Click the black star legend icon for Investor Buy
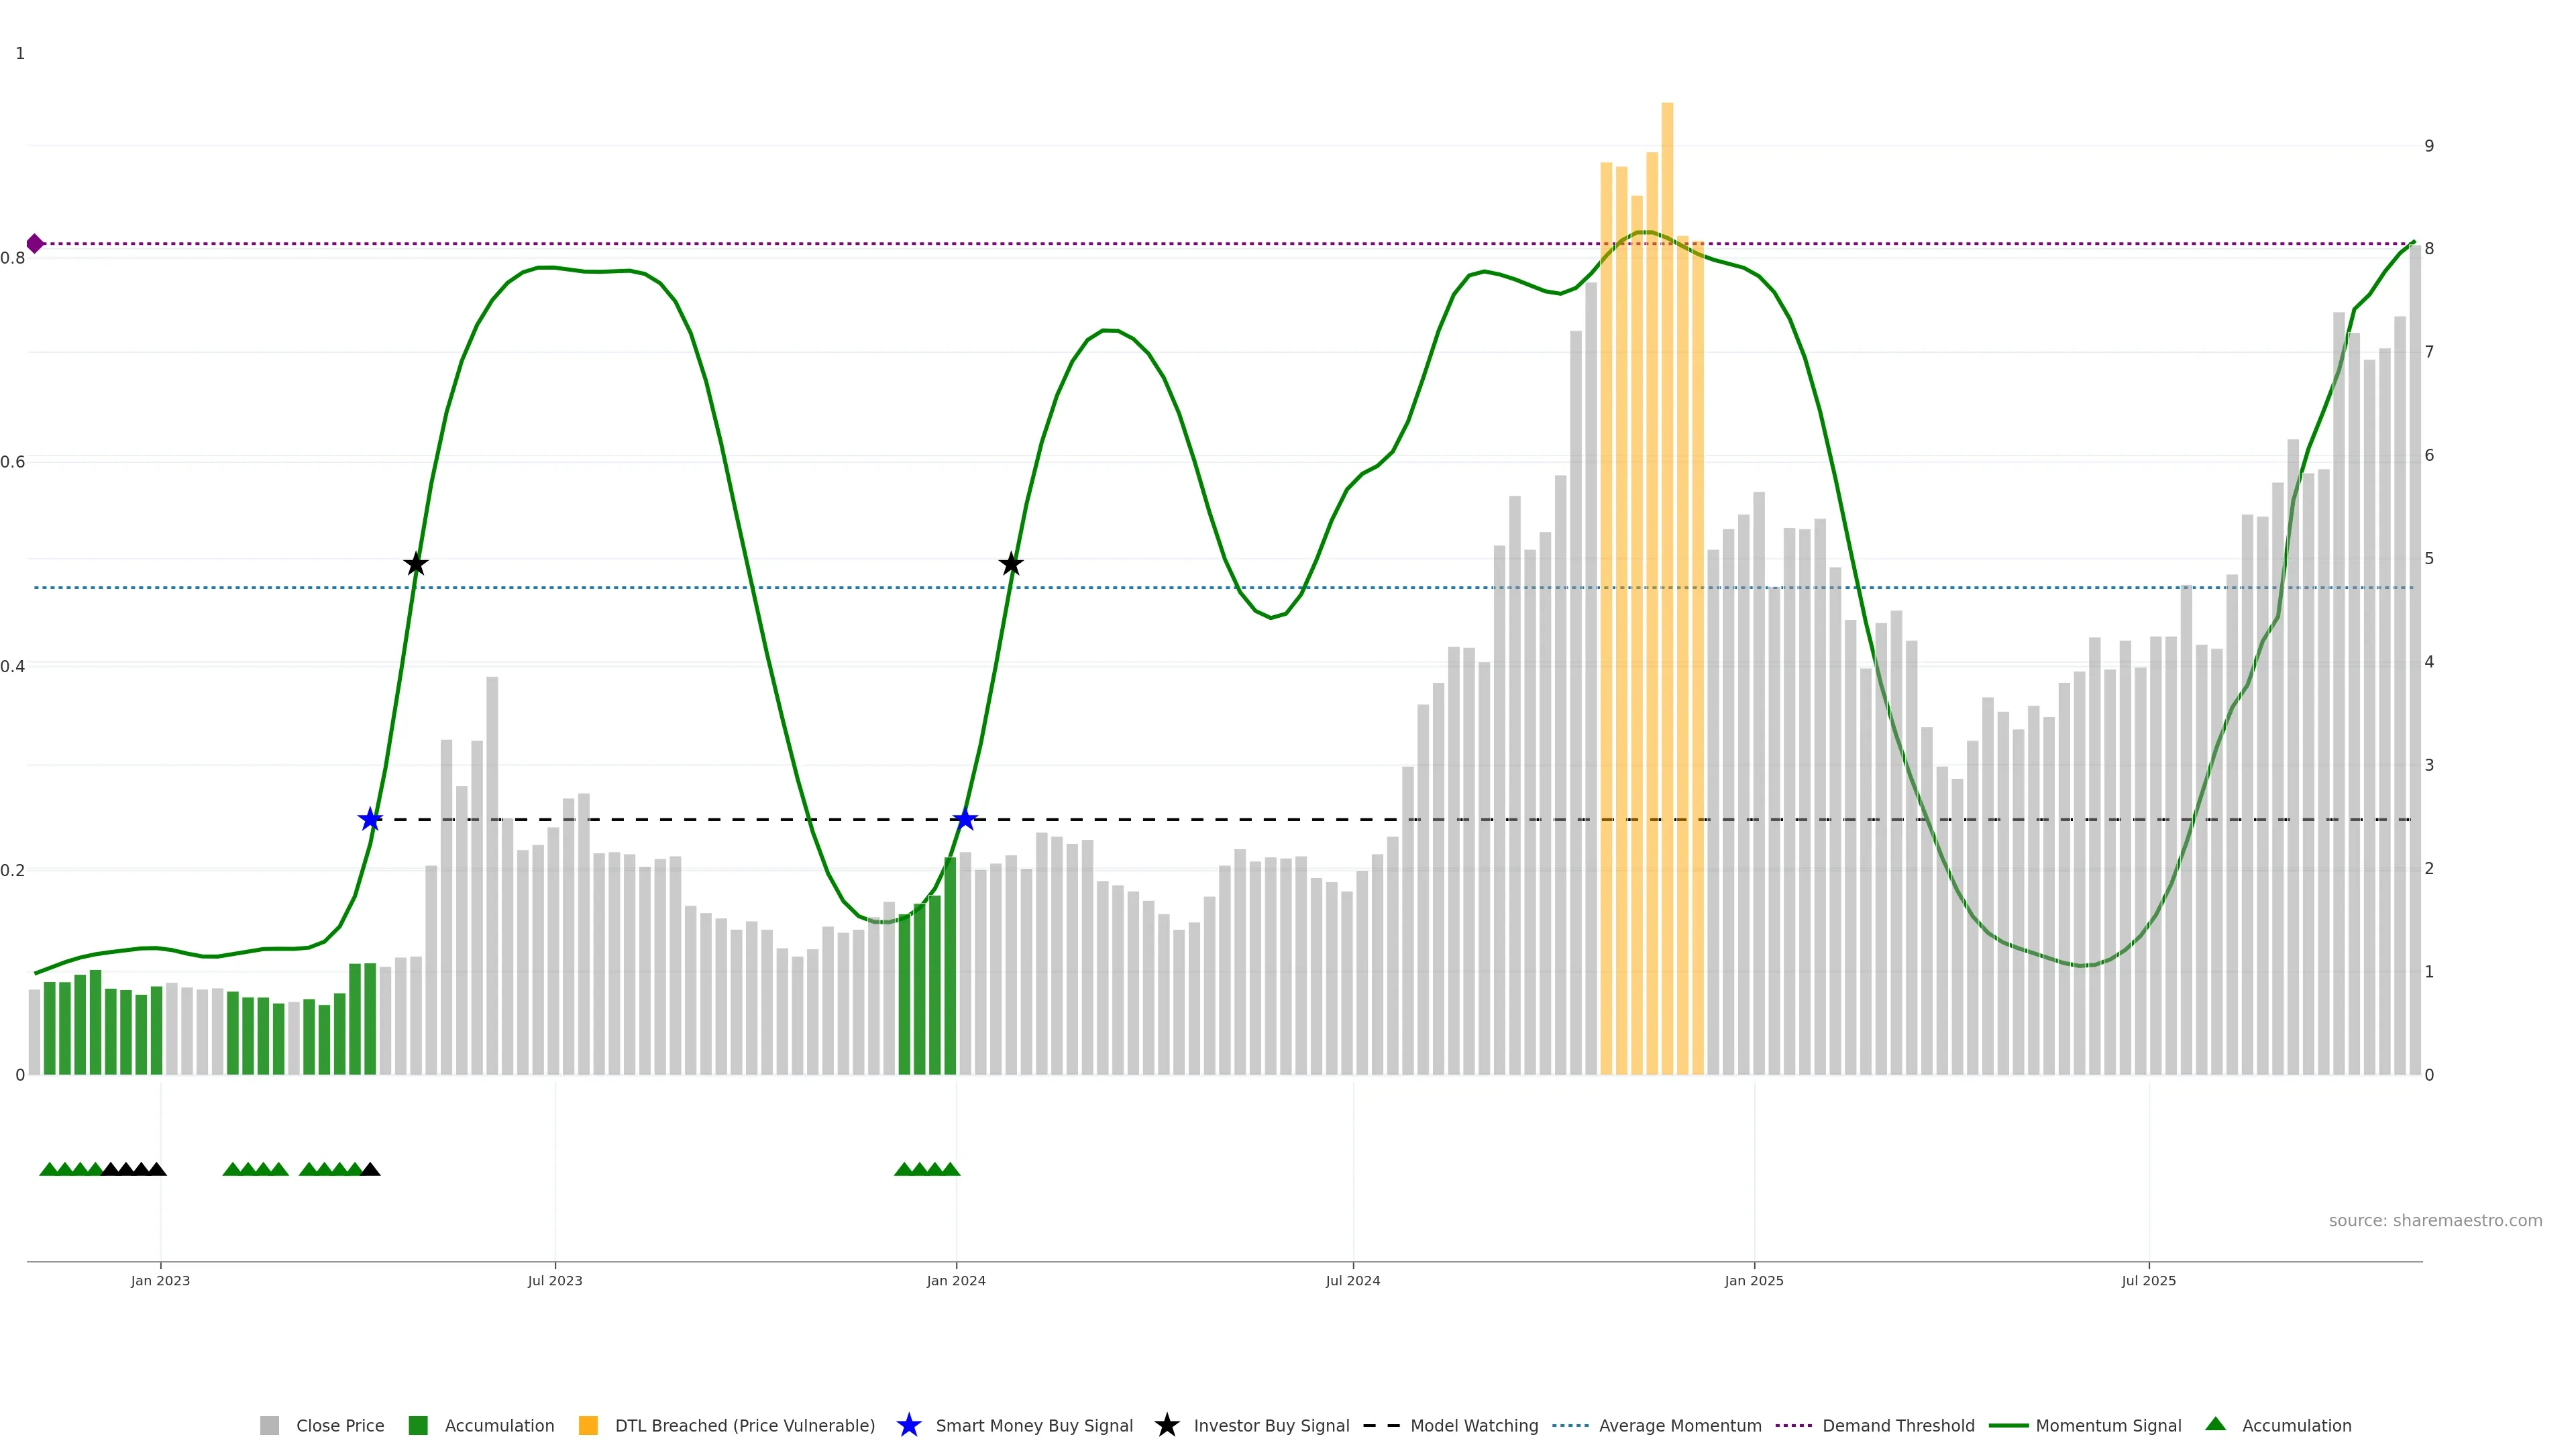Image resolution: width=2576 pixels, height=1449 pixels. pos(1166,1426)
